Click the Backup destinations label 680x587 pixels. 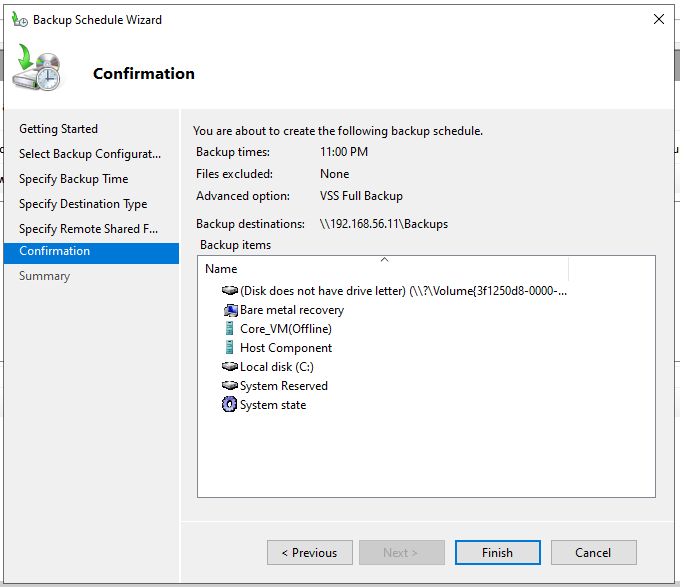coord(250,224)
